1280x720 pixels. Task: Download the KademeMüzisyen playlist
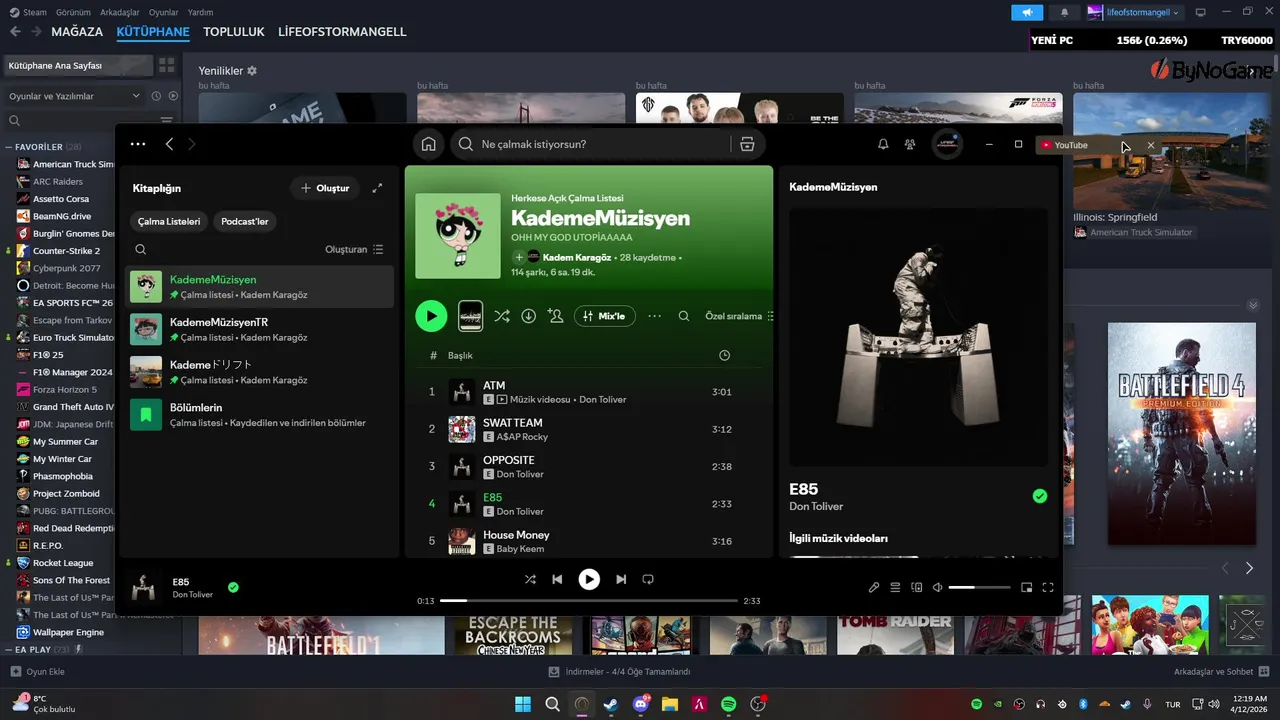528,316
